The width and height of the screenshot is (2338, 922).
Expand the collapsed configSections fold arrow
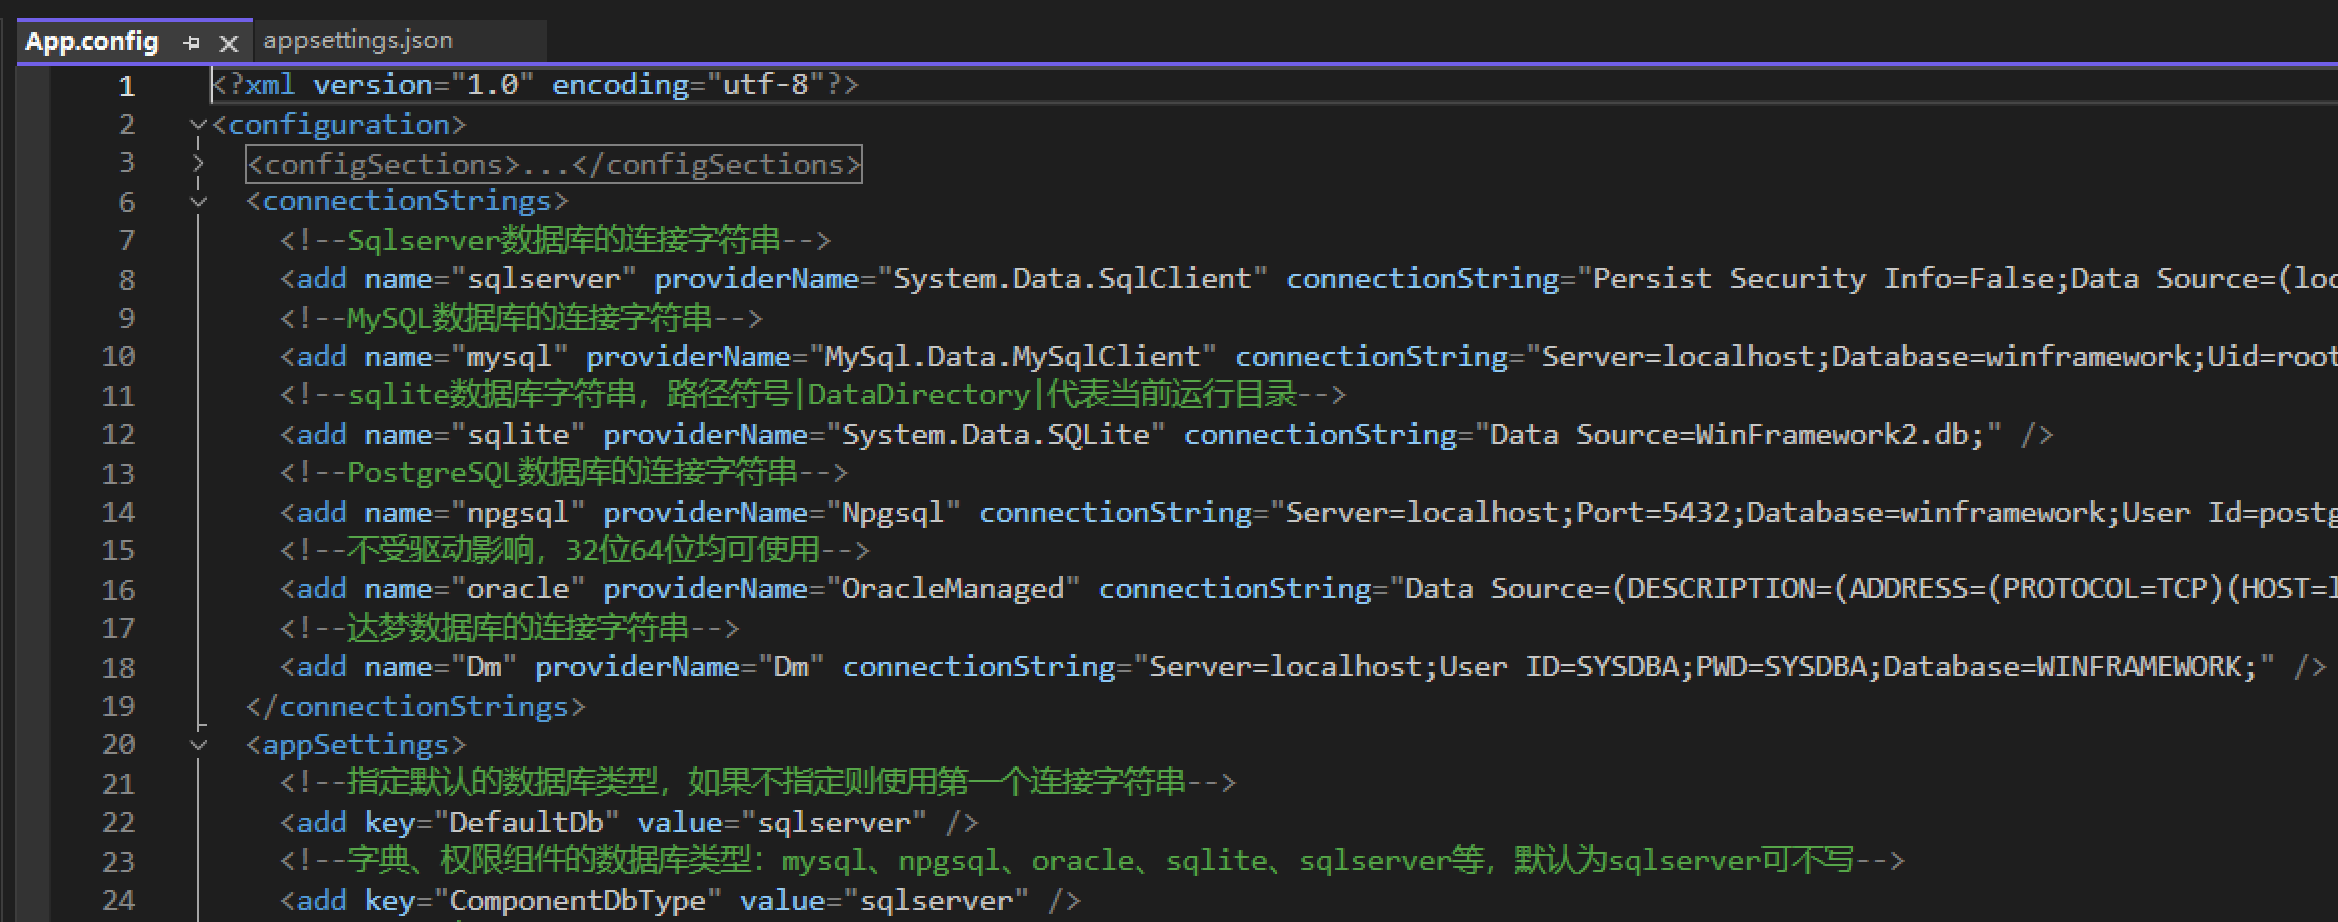198,164
